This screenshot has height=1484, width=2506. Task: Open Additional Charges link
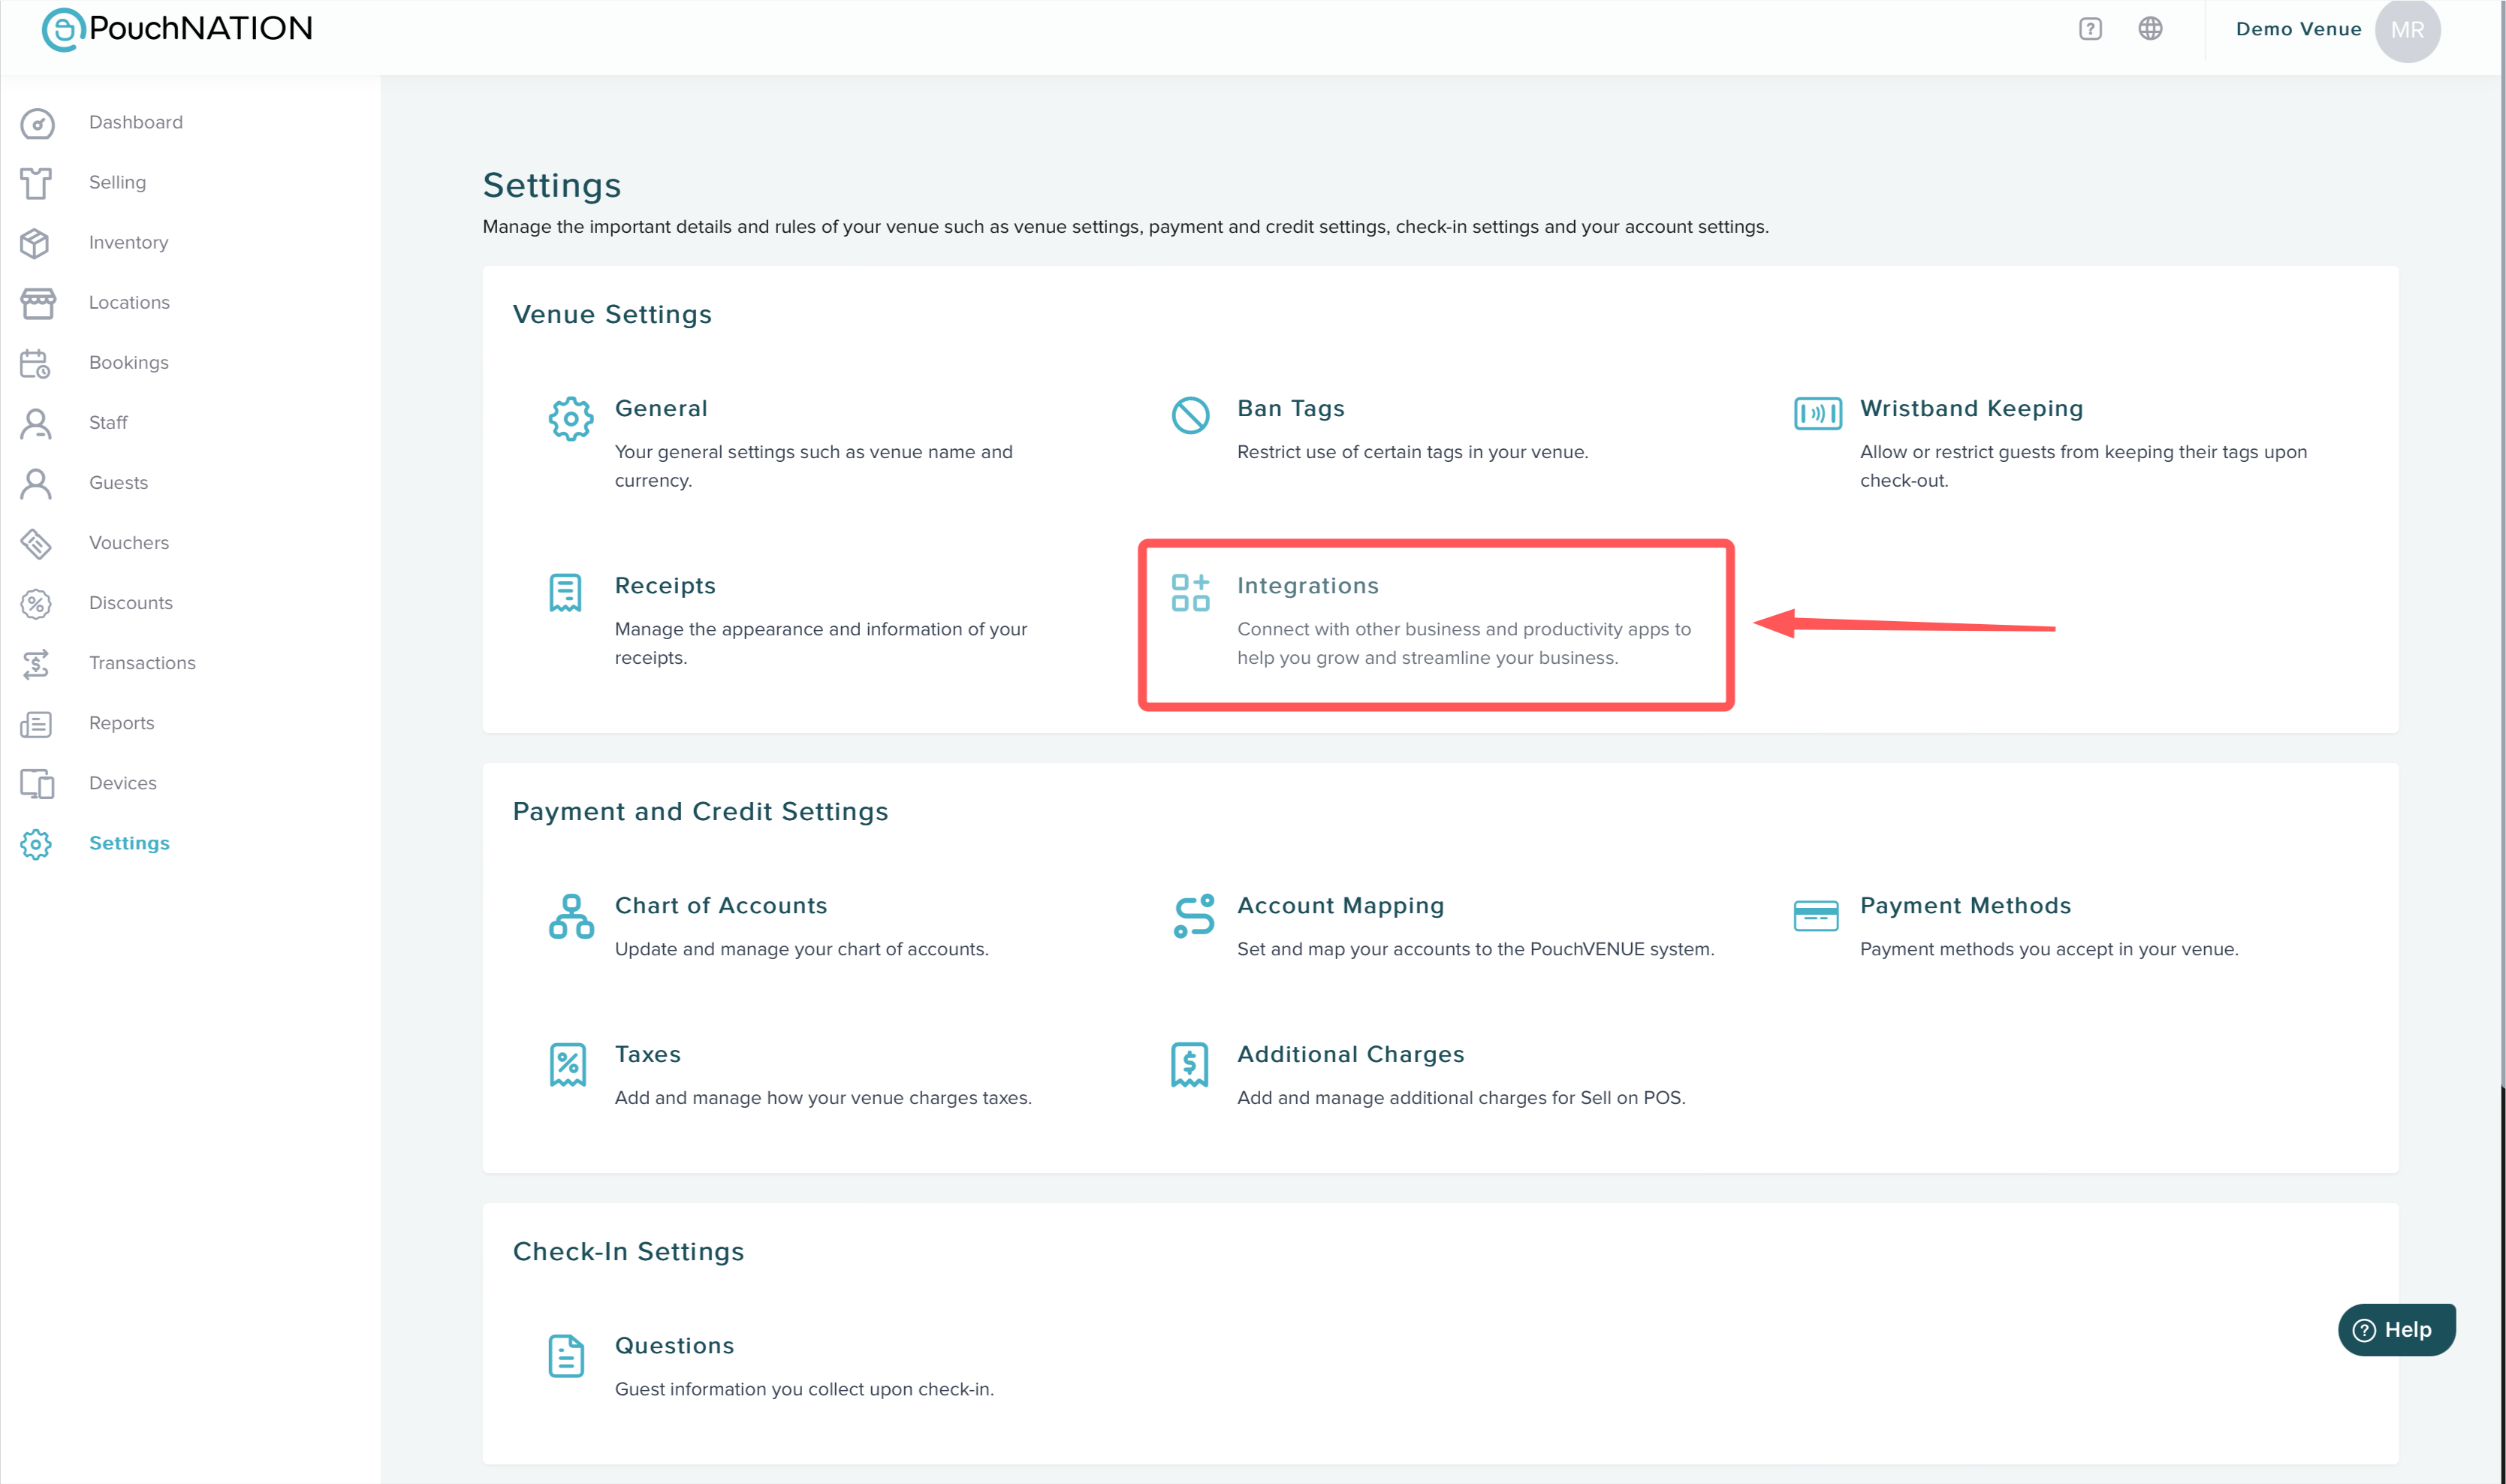pos(1350,1054)
